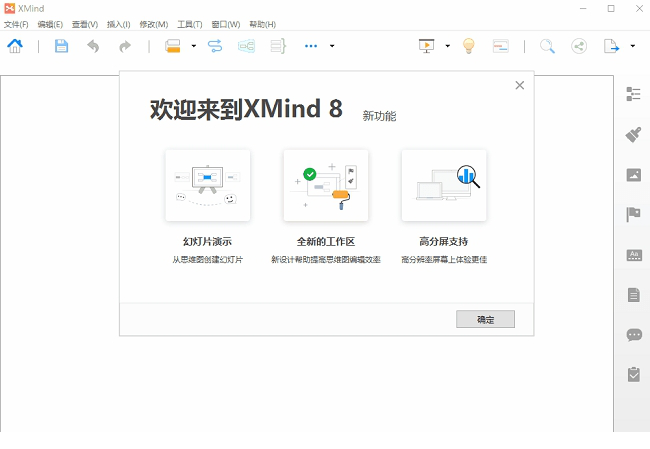This screenshot has width=650, height=449.
Task: Expand the export options dropdown
Action: coord(633,46)
